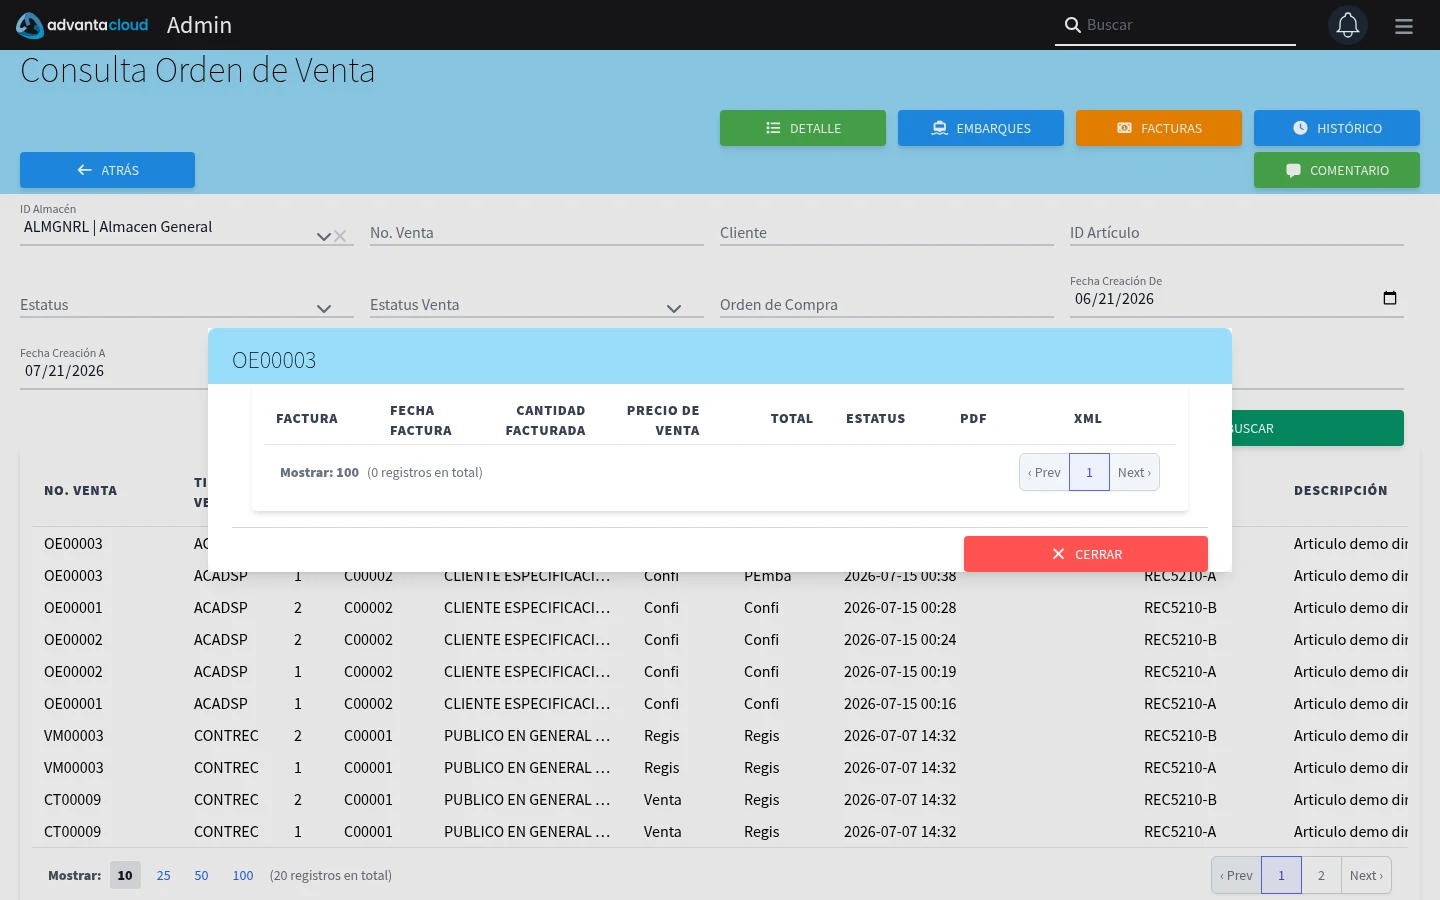Click the No. Venta field
The height and width of the screenshot is (900, 1440).
pos(537,233)
